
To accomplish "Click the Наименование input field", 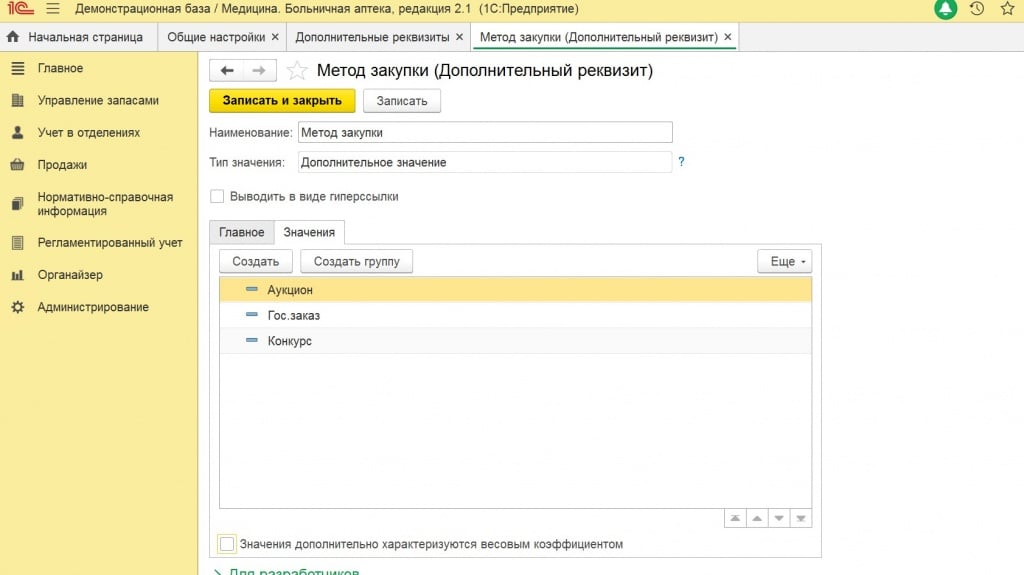I will pyautogui.click(x=485, y=132).
